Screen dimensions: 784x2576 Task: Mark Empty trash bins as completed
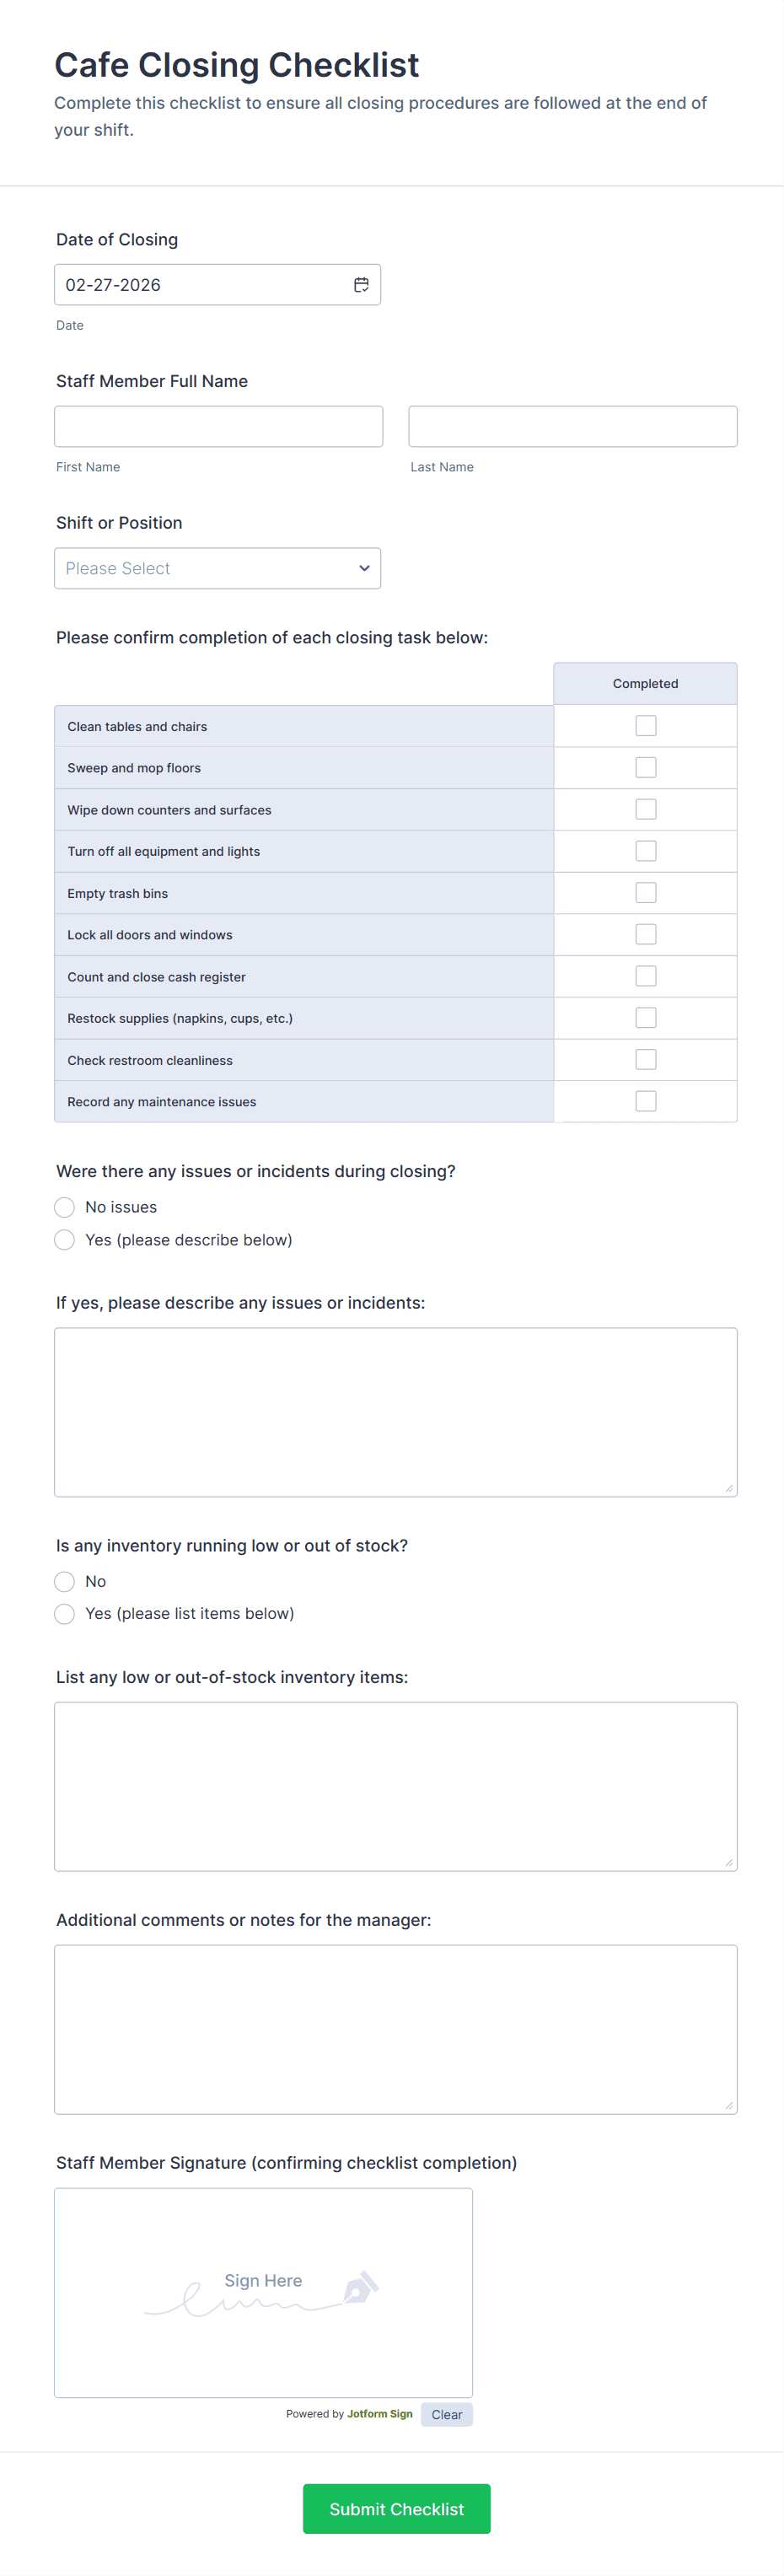click(x=646, y=893)
